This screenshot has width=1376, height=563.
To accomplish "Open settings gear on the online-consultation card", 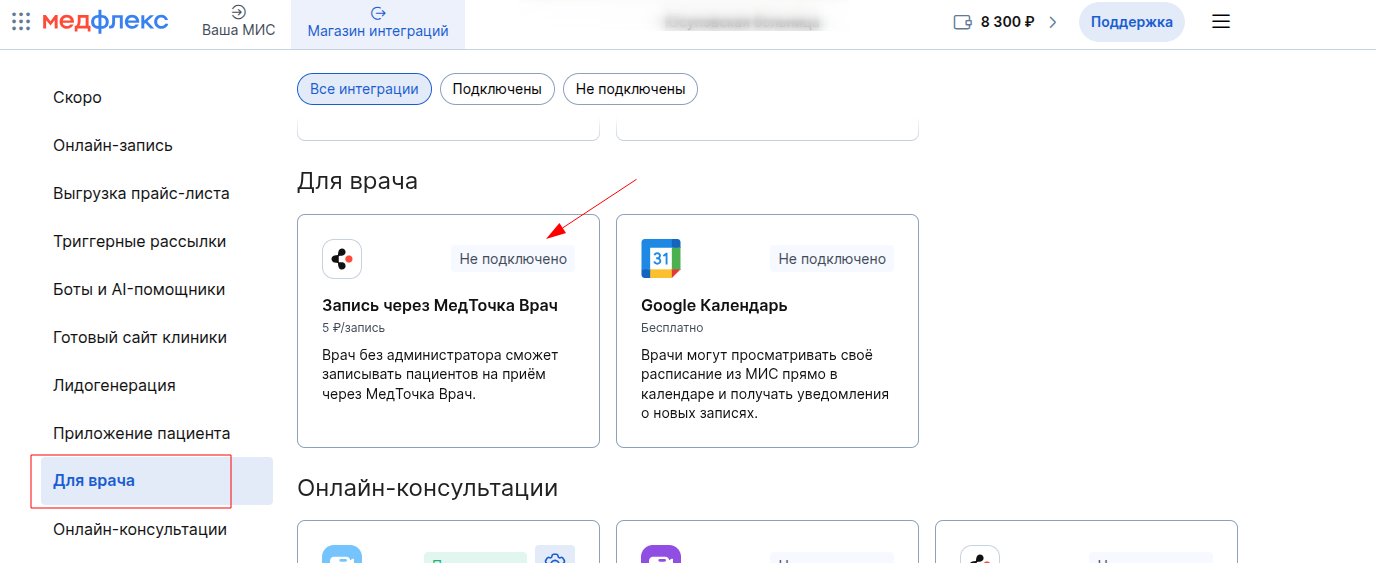I will point(554,556).
